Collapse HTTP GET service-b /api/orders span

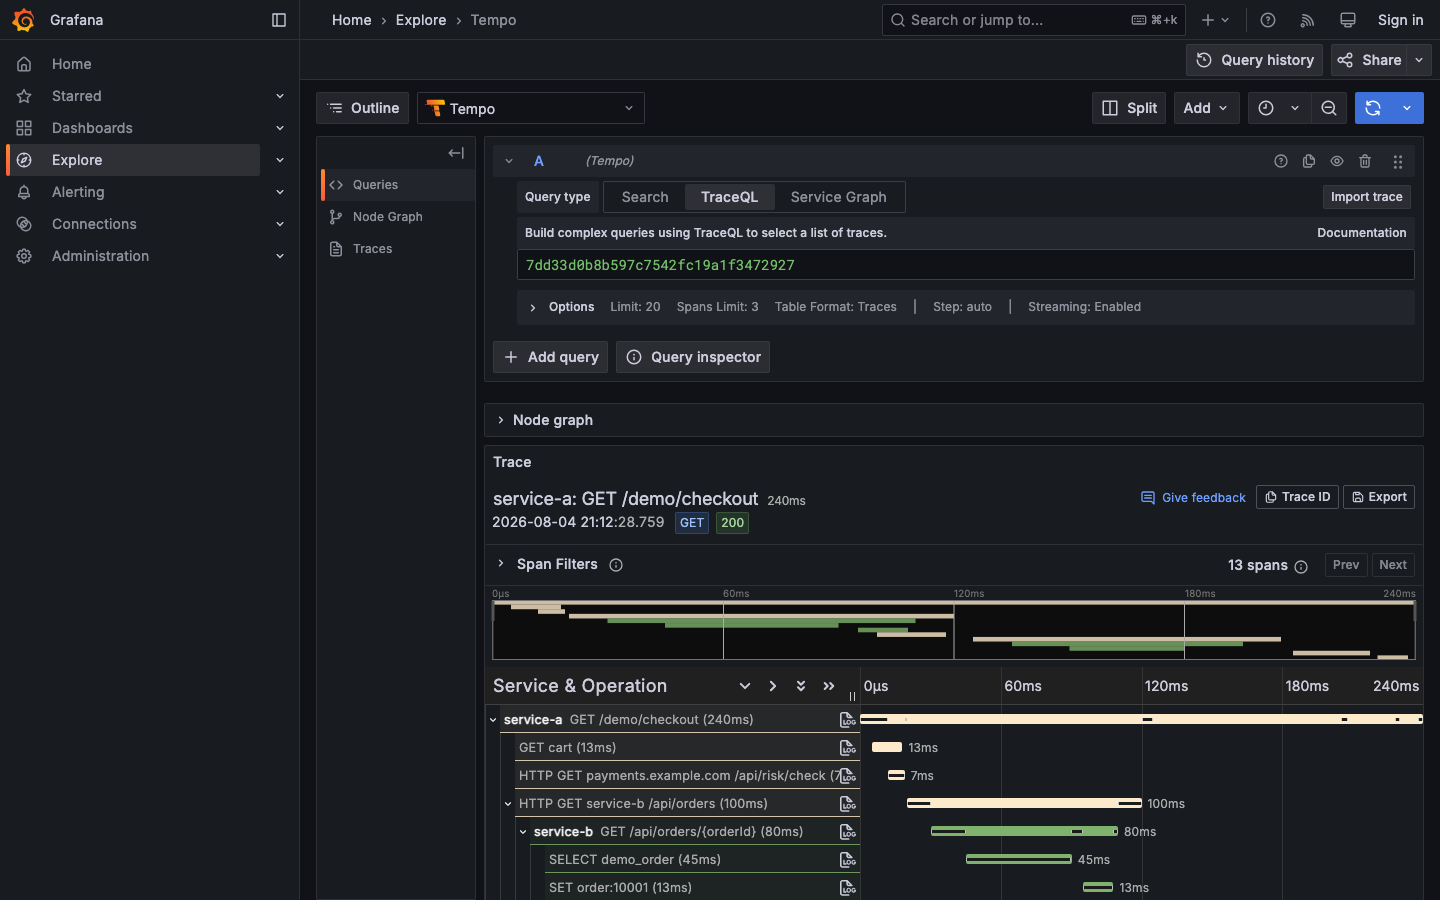coord(508,804)
